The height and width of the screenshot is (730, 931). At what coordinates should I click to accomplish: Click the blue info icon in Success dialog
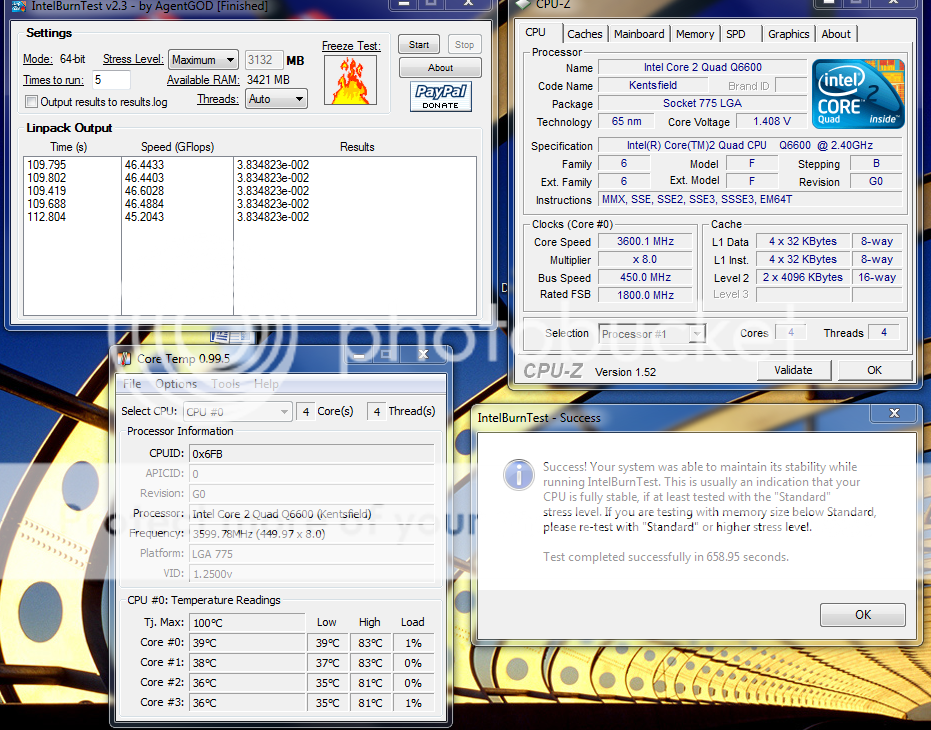tap(518, 474)
